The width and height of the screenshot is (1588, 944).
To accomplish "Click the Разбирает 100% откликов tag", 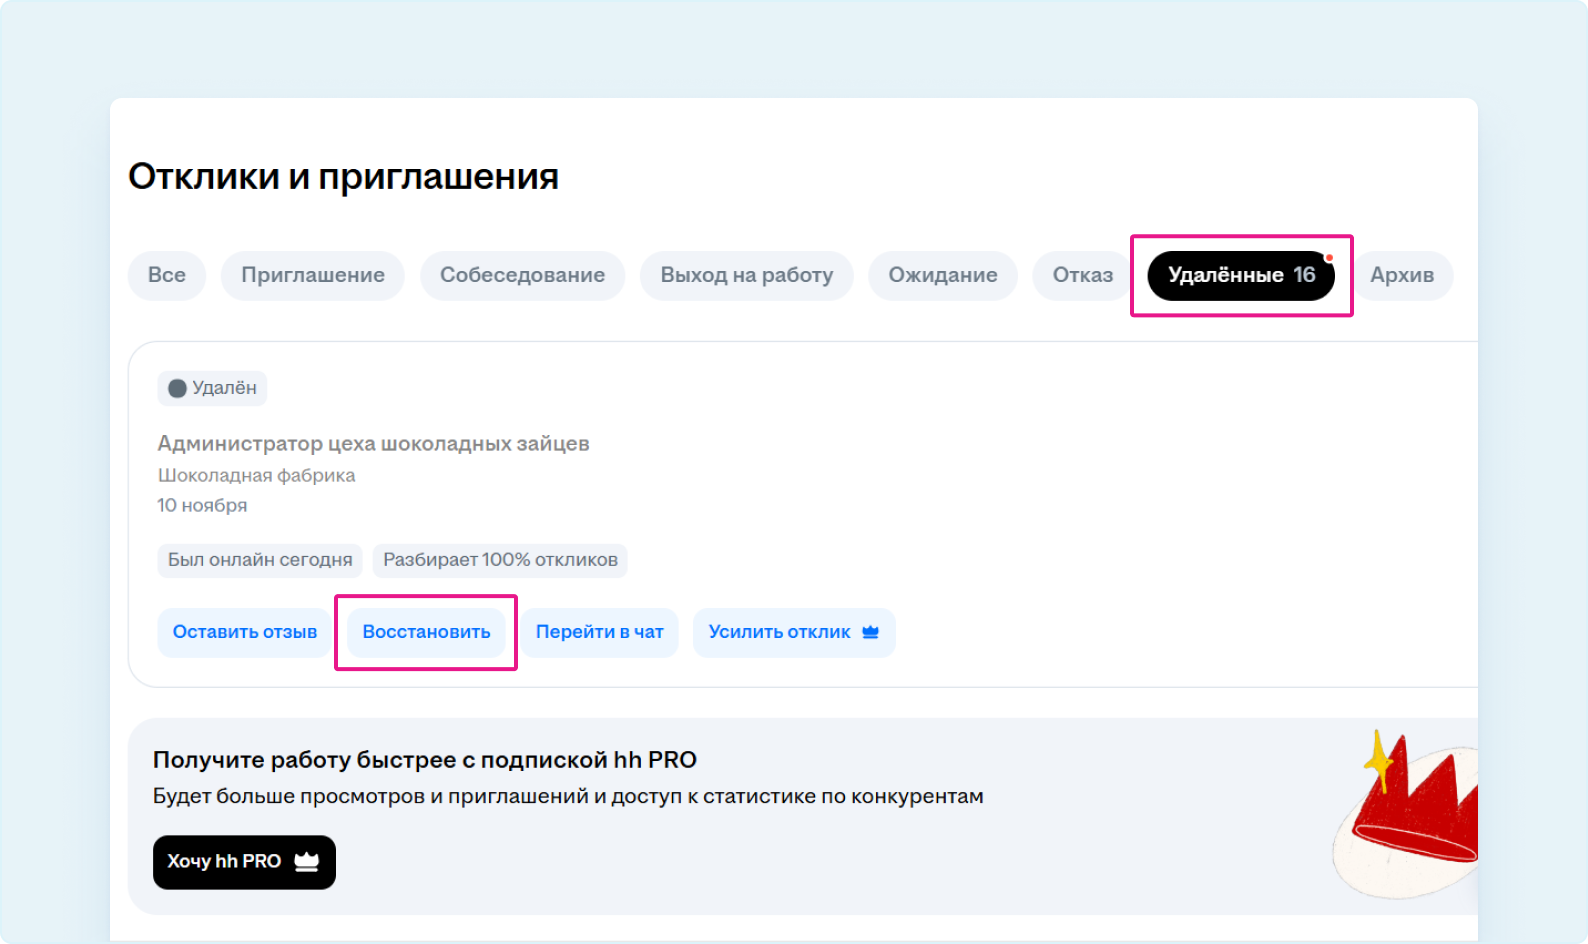I will [x=500, y=560].
